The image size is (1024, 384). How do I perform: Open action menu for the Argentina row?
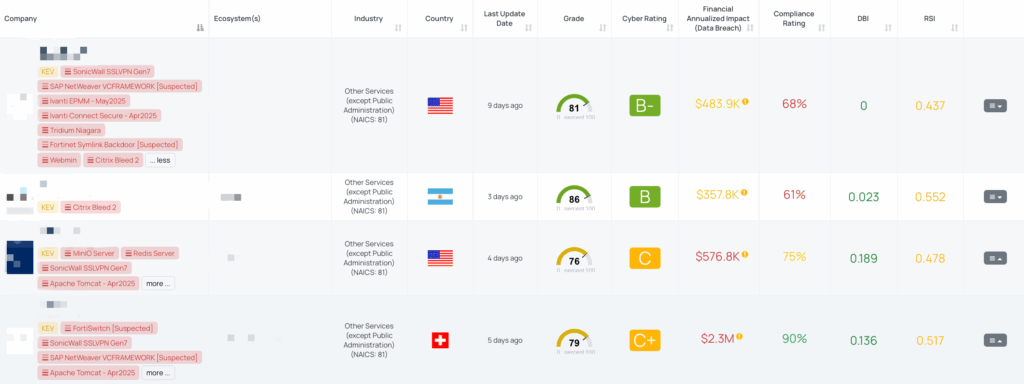coord(995,197)
